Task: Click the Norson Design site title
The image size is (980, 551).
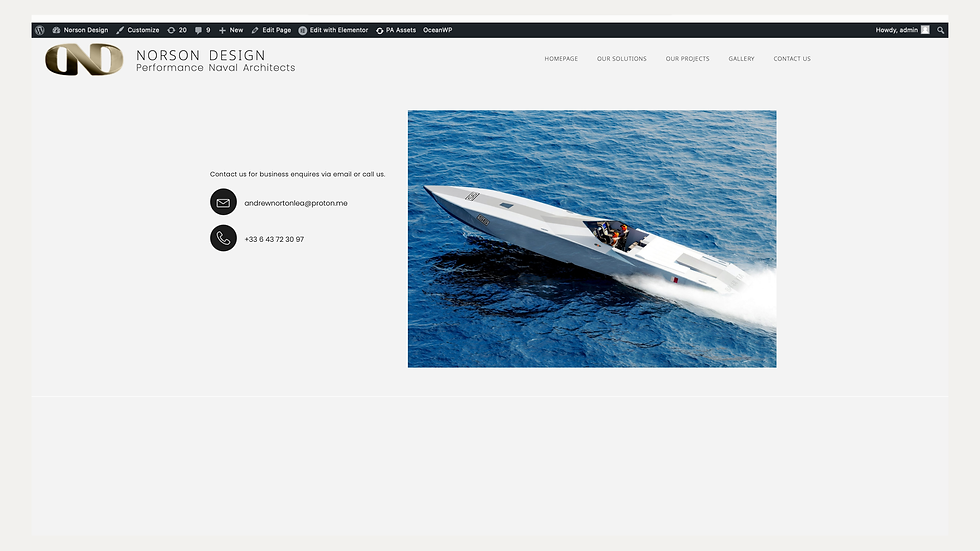Action: point(201,55)
